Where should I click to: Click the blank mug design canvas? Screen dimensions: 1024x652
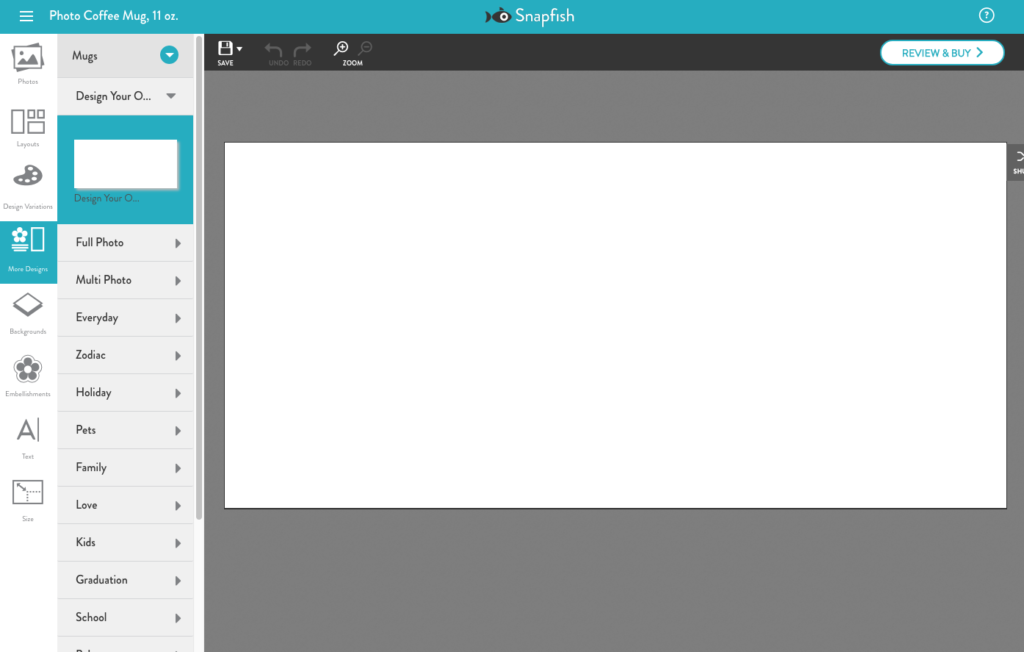[x=615, y=325]
